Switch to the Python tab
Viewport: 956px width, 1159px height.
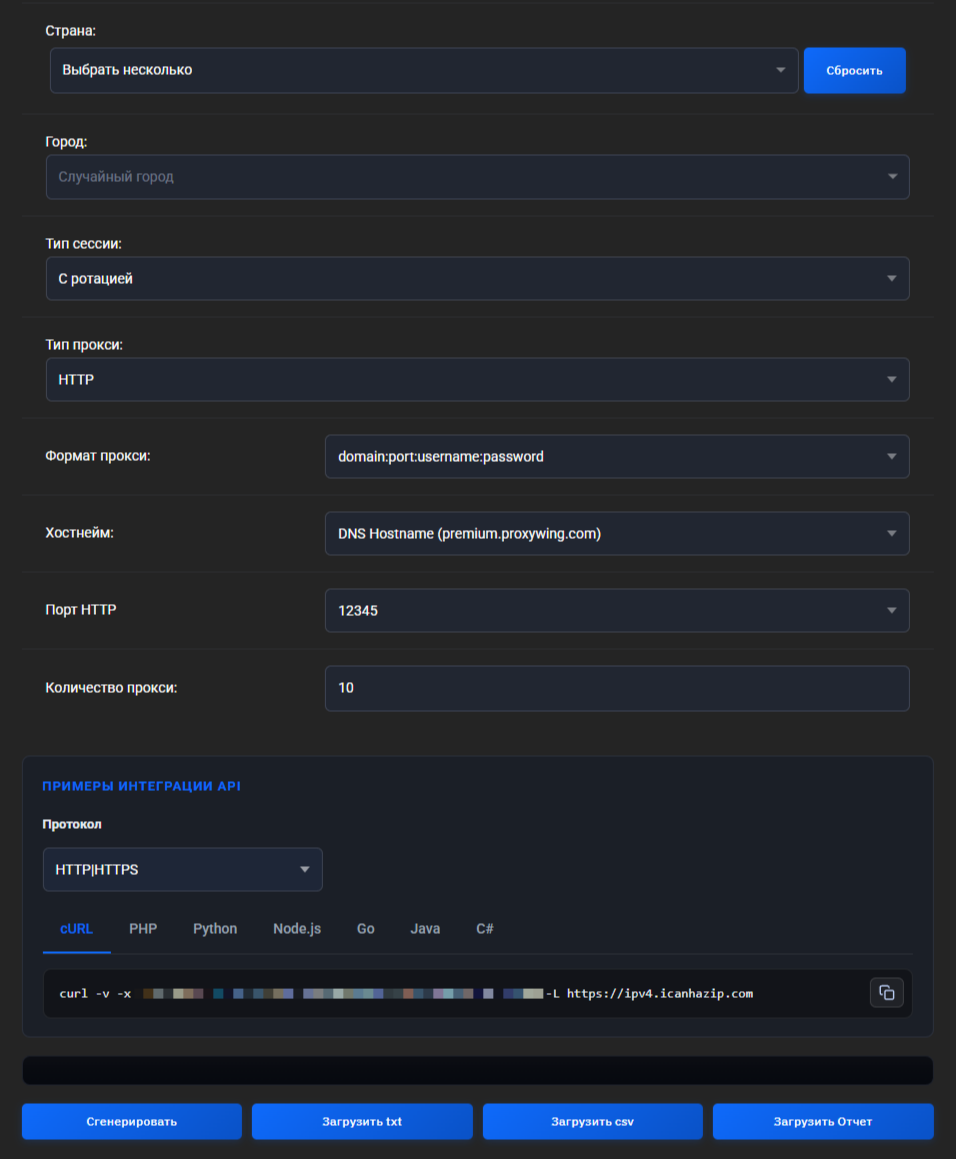click(x=215, y=929)
